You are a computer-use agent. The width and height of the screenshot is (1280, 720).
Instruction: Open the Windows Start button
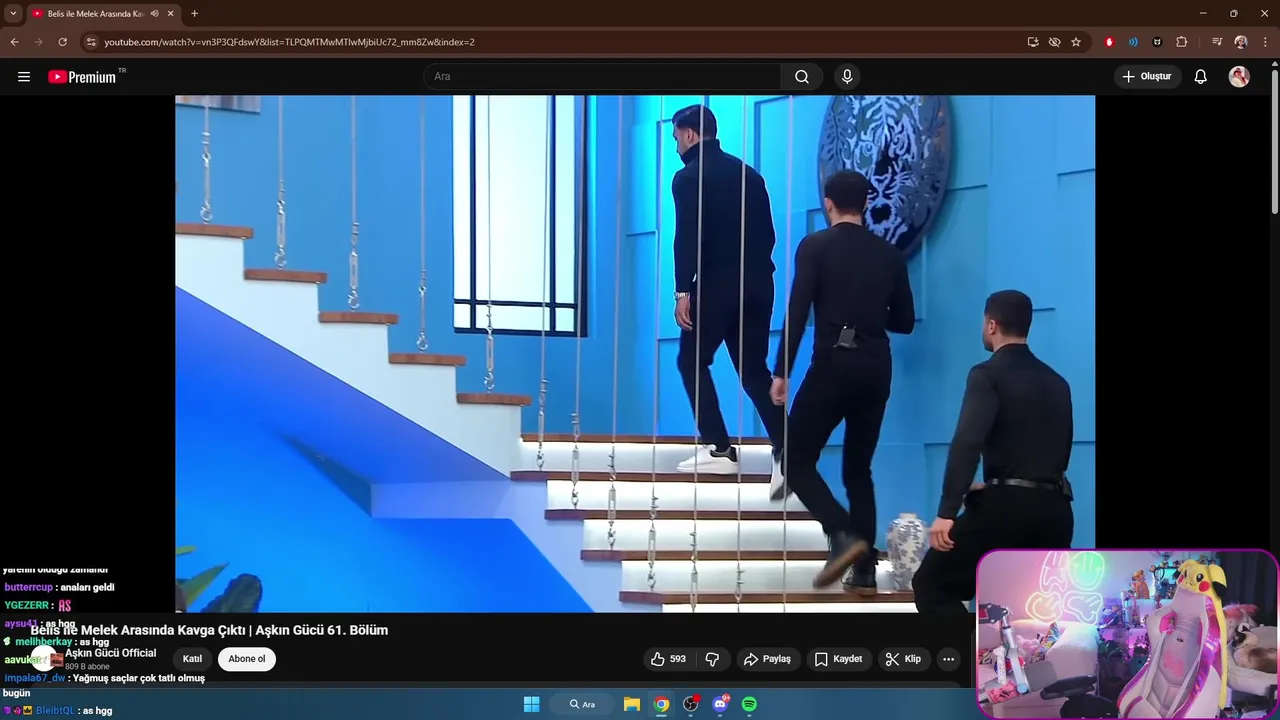click(532, 704)
